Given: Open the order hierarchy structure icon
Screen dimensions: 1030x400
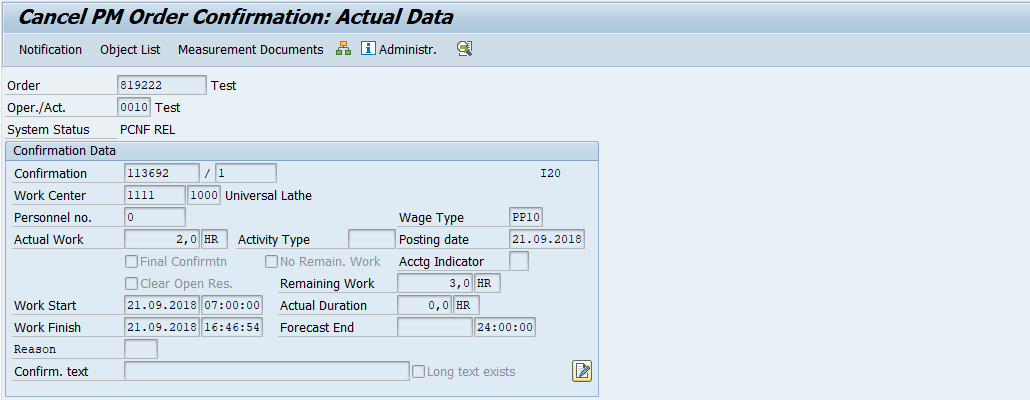Looking at the screenshot, I should coord(344,49).
